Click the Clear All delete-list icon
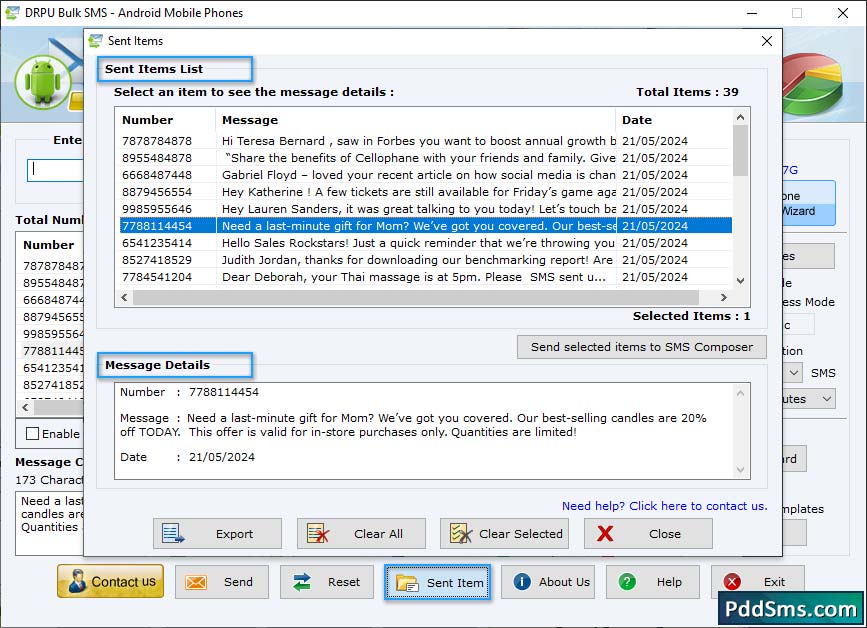The image size is (867, 628). [x=318, y=533]
